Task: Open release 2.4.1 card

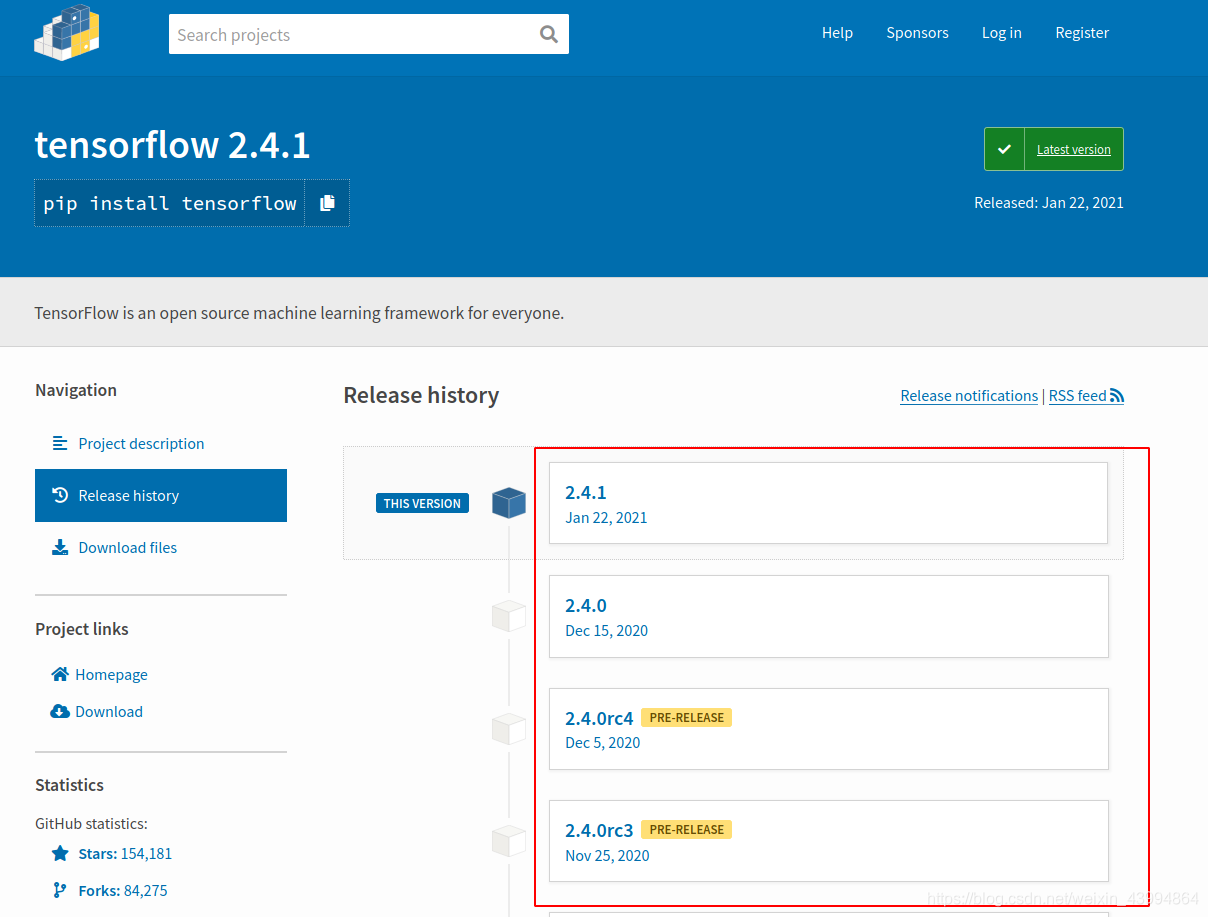Action: [x=828, y=503]
